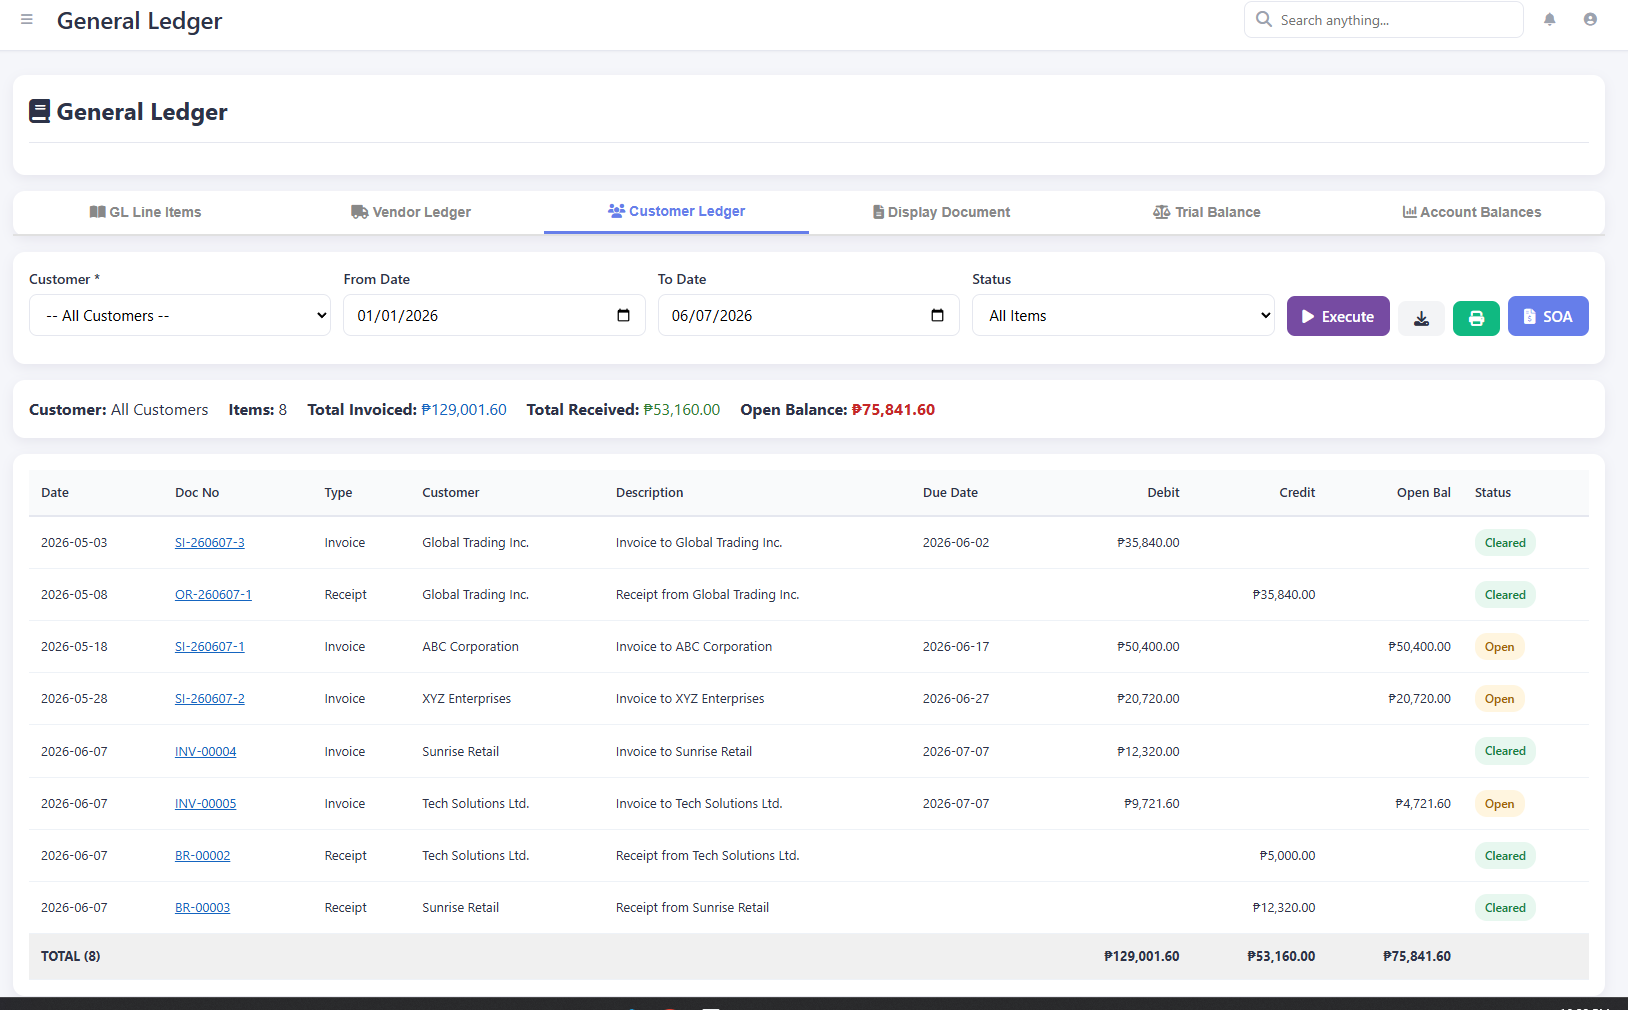
Task: Select the Customer Ledger tab
Action: click(x=676, y=211)
